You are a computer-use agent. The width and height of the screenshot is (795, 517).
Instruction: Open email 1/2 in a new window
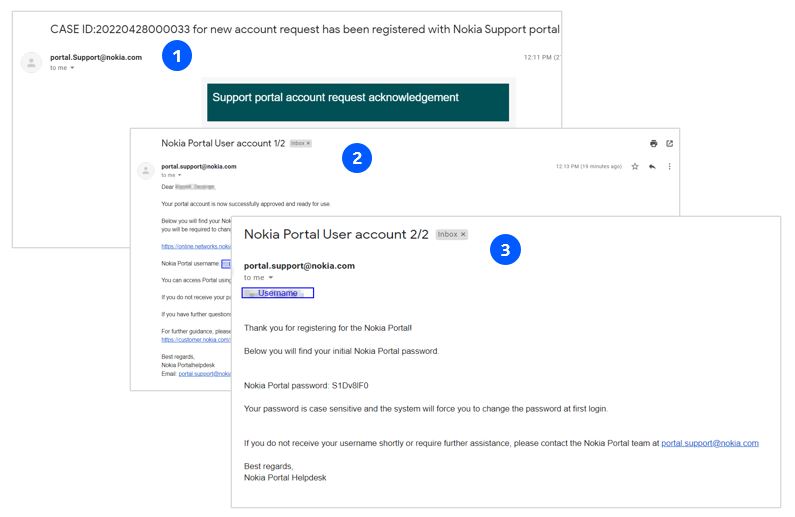(669, 143)
